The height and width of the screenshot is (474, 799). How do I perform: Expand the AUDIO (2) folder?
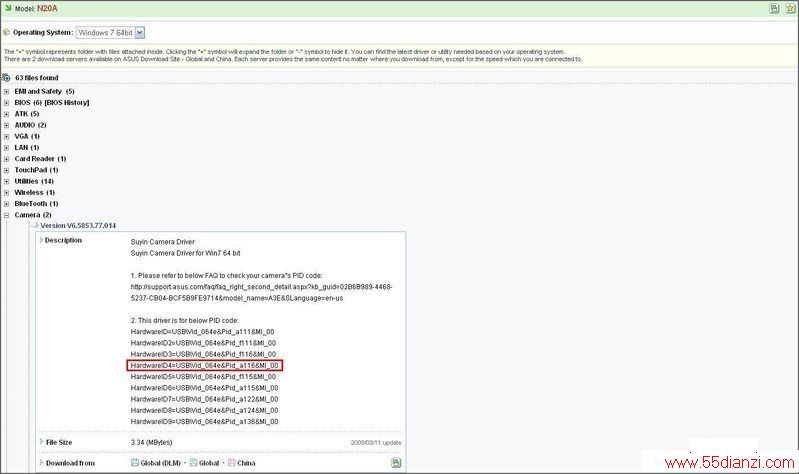[x=7, y=125]
